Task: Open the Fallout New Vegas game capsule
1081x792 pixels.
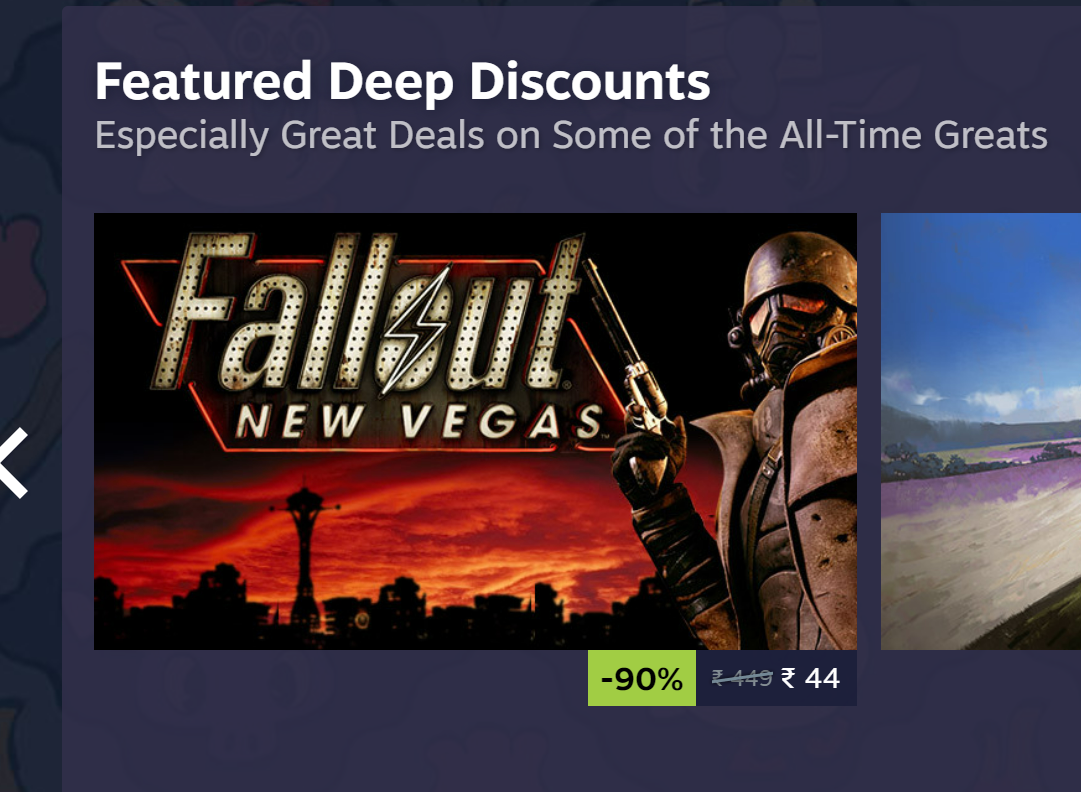Action: click(x=475, y=431)
